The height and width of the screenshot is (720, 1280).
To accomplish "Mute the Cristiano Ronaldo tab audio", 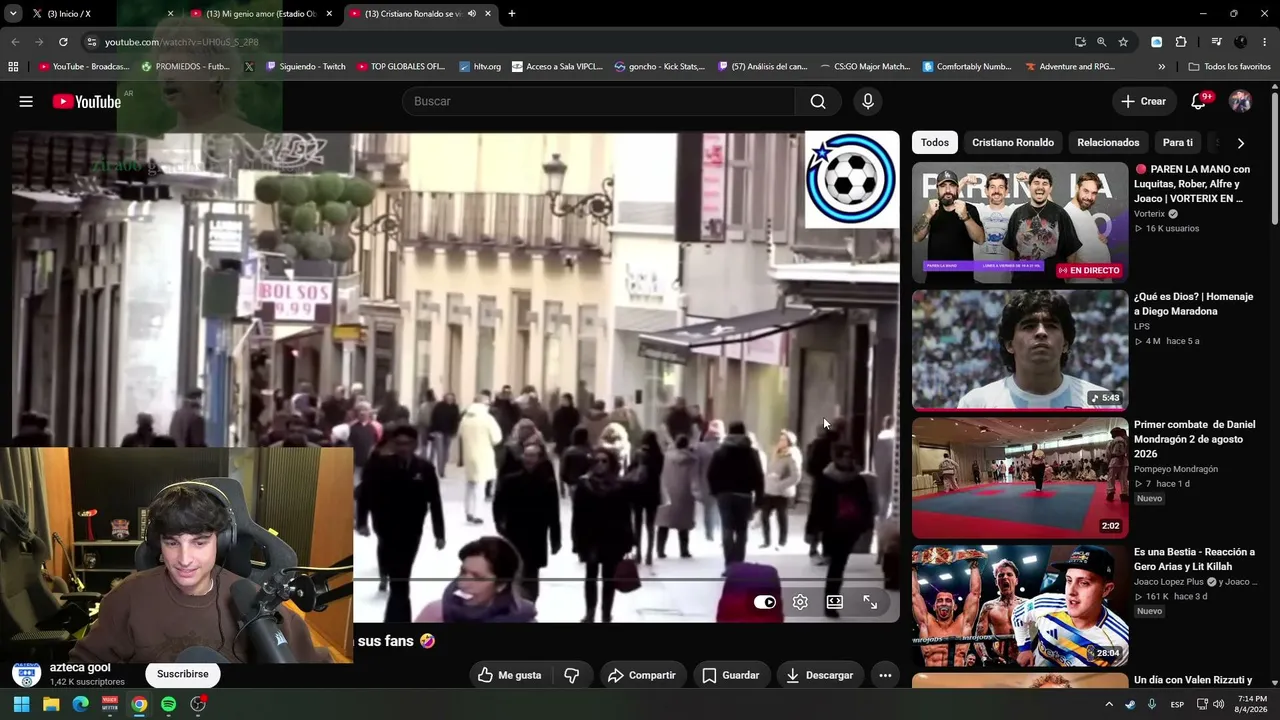I will click(472, 14).
